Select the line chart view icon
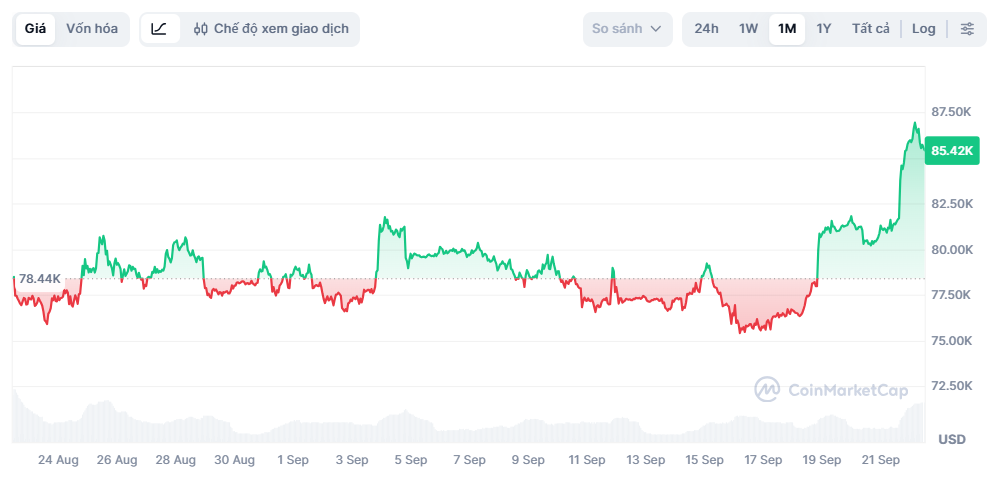1001x487 pixels. [x=160, y=29]
